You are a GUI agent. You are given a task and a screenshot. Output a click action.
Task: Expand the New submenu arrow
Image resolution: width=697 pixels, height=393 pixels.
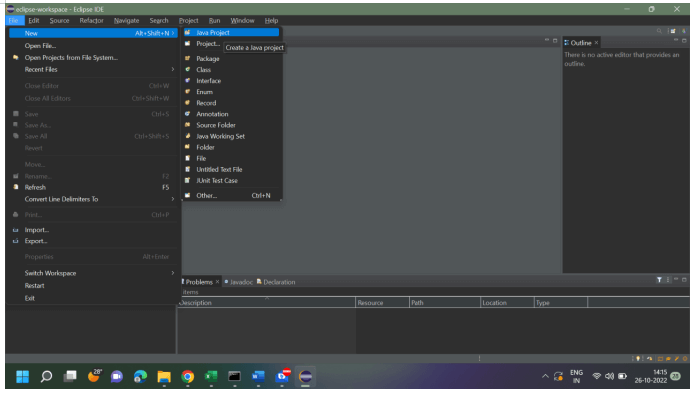[x=172, y=33]
